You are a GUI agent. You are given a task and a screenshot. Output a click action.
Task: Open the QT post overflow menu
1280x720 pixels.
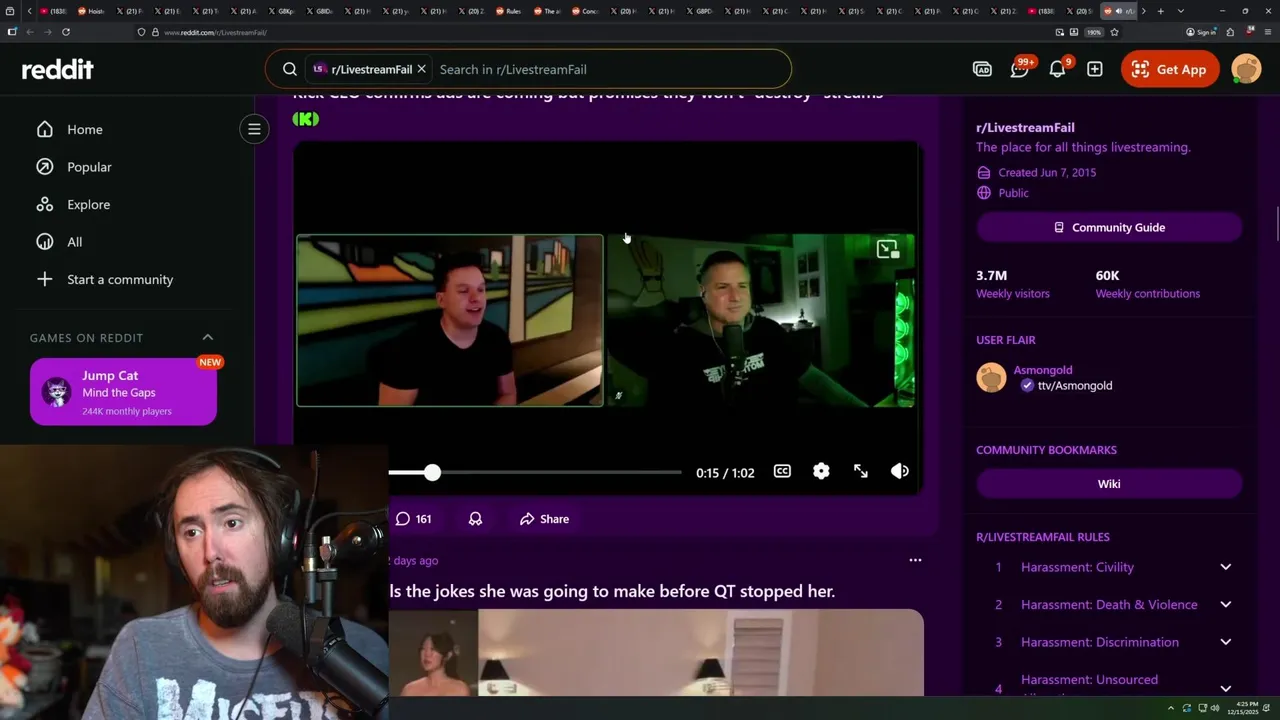coord(915,560)
